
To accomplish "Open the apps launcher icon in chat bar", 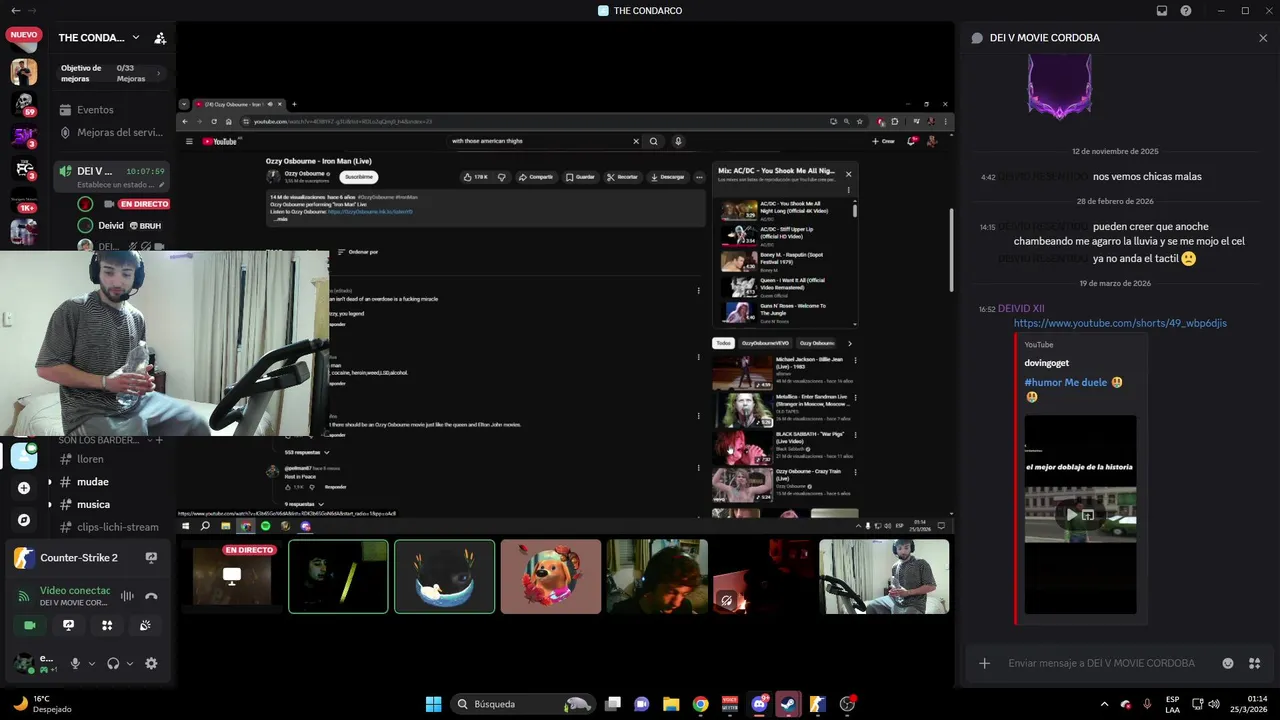I will click(1255, 663).
